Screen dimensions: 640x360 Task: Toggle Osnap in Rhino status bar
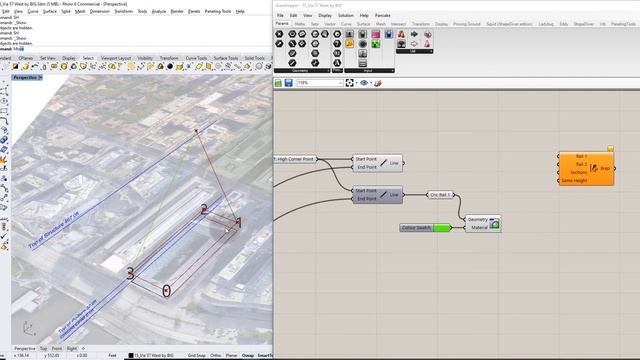pos(248,356)
